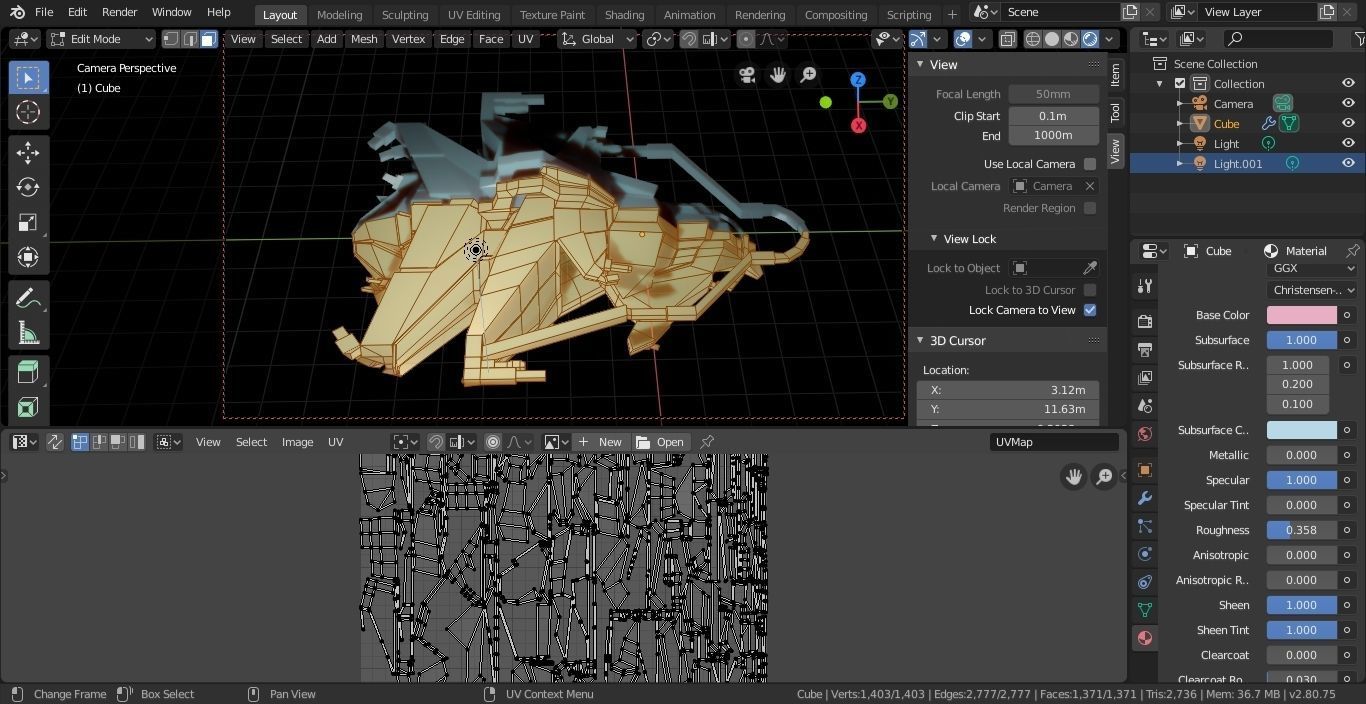This screenshot has width=1366, height=704.
Task: Open the Global transform orientation dropdown
Action: (598, 39)
